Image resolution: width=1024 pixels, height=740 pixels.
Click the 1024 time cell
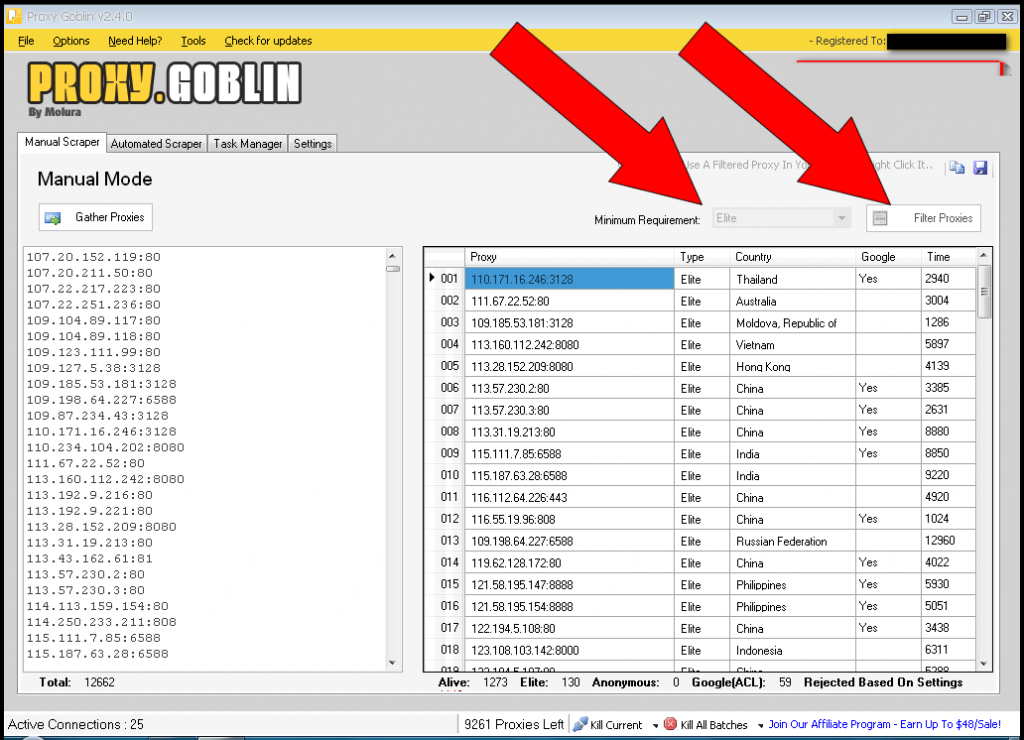click(x=948, y=519)
